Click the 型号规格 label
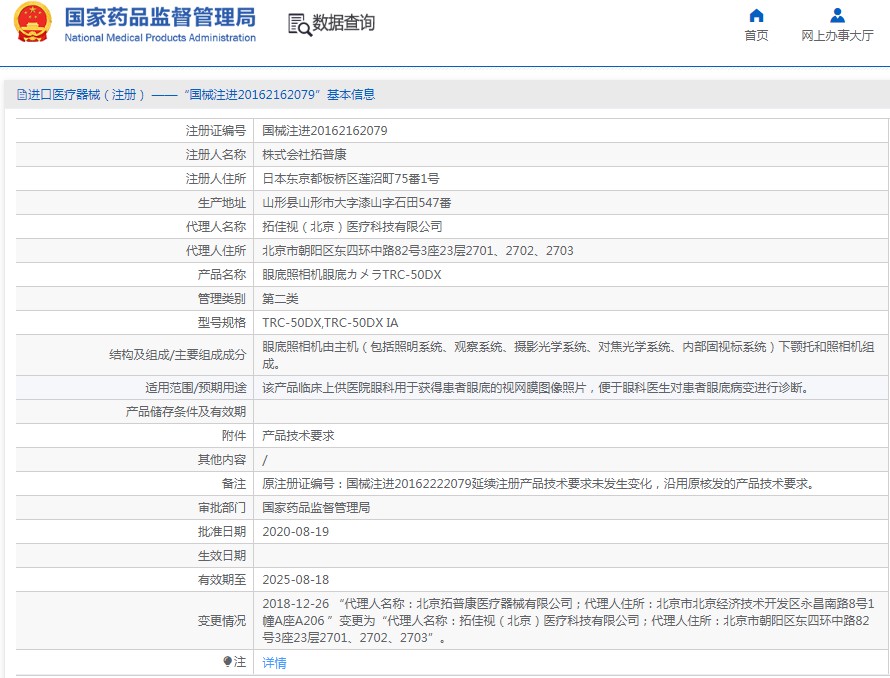Image resolution: width=890 pixels, height=678 pixels. pos(222,323)
